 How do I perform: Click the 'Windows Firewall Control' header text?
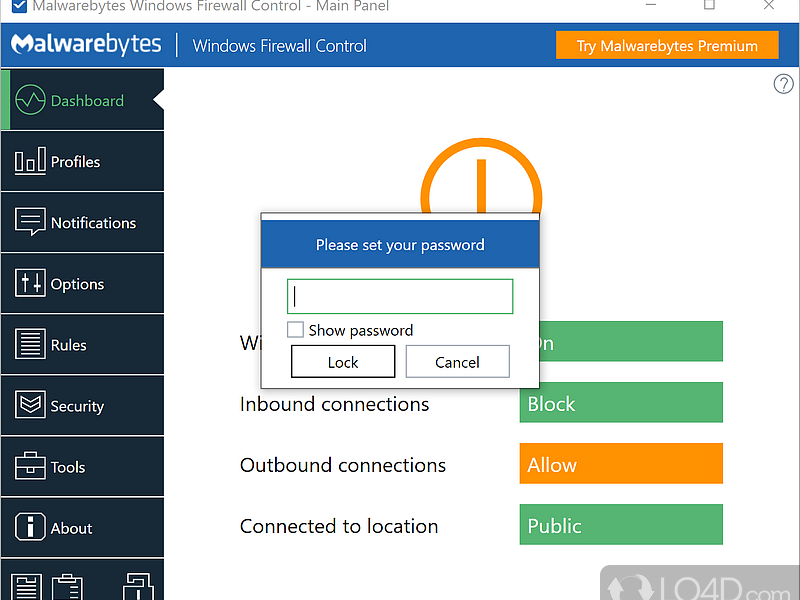280,46
